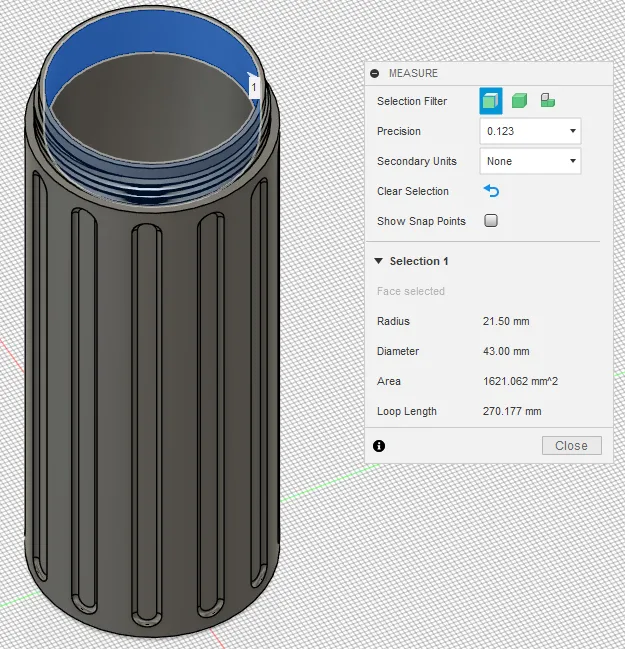Select the Face/Edge/Vertex selection filter
The width and height of the screenshot is (625, 649).
[490, 101]
